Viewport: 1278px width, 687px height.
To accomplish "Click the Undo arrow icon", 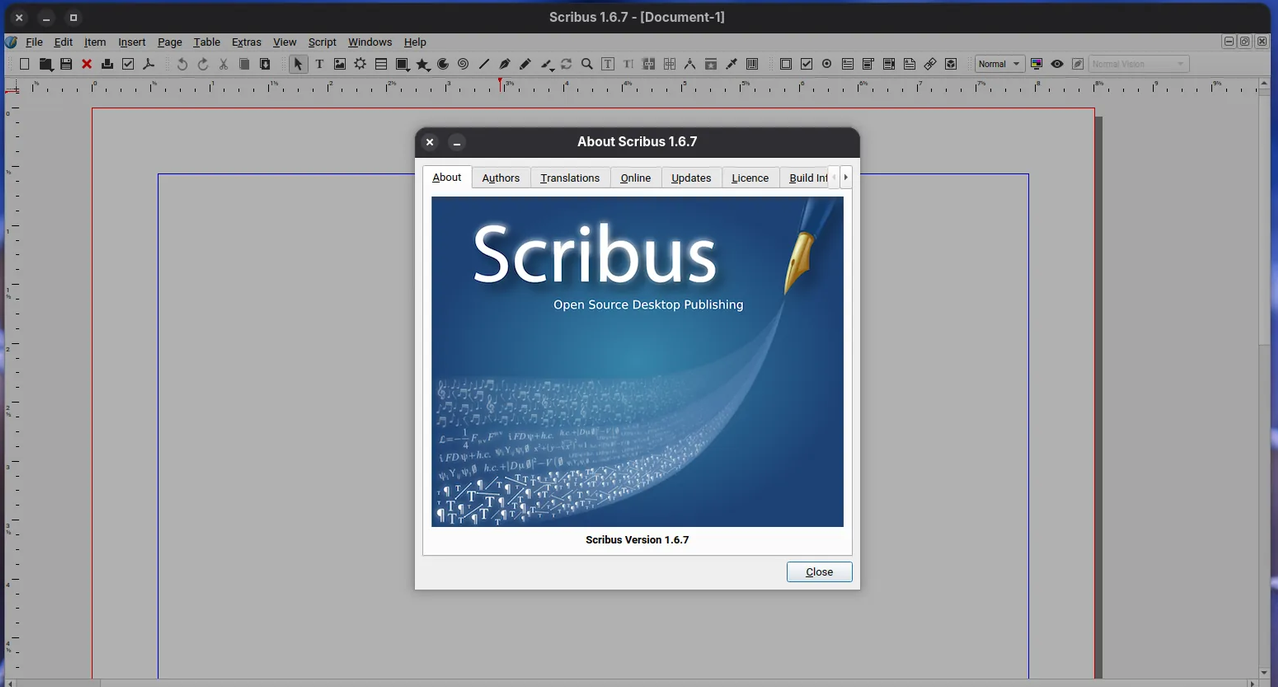I will point(182,64).
